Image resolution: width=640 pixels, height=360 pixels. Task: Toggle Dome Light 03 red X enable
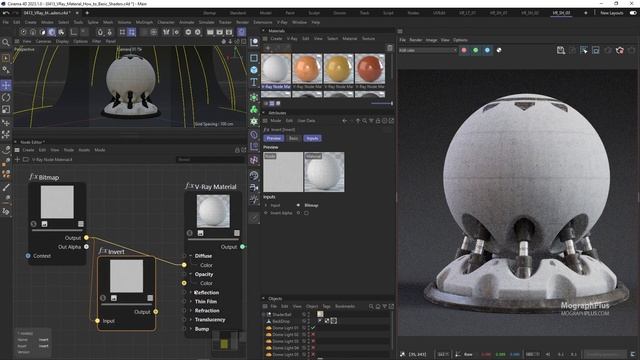(x=313, y=341)
